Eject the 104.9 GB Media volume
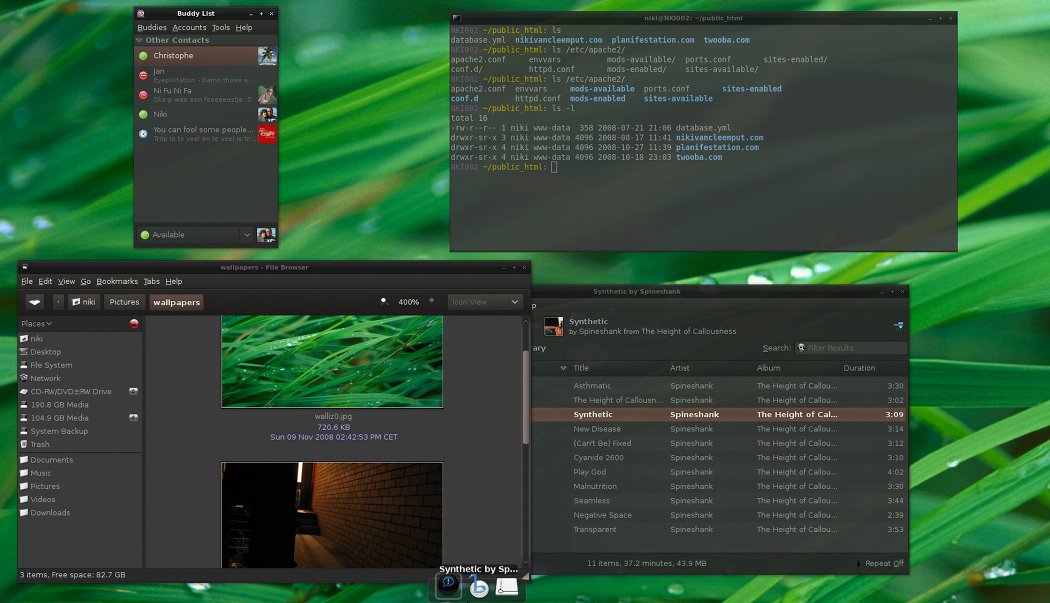The image size is (1050, 603). [x=133, y=418]
